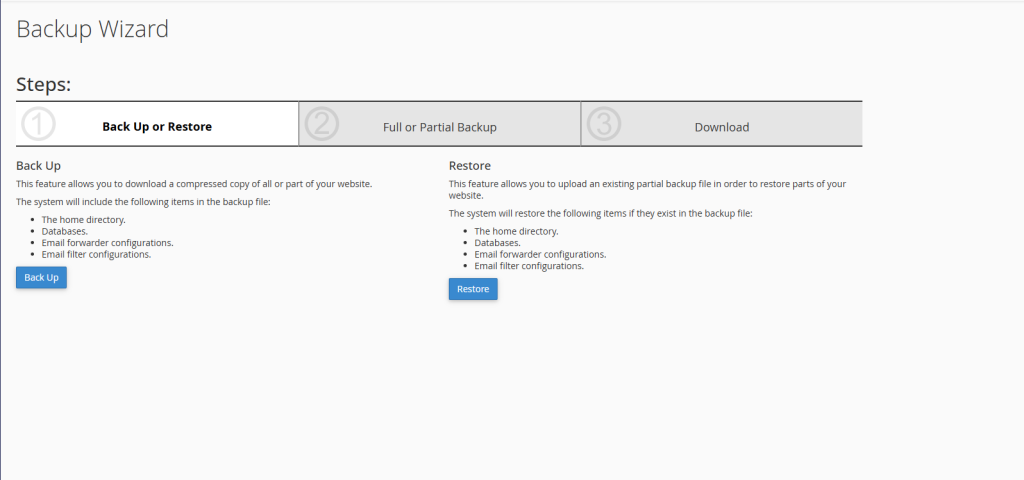Click the step 1 circle number icon

[38, 124]
